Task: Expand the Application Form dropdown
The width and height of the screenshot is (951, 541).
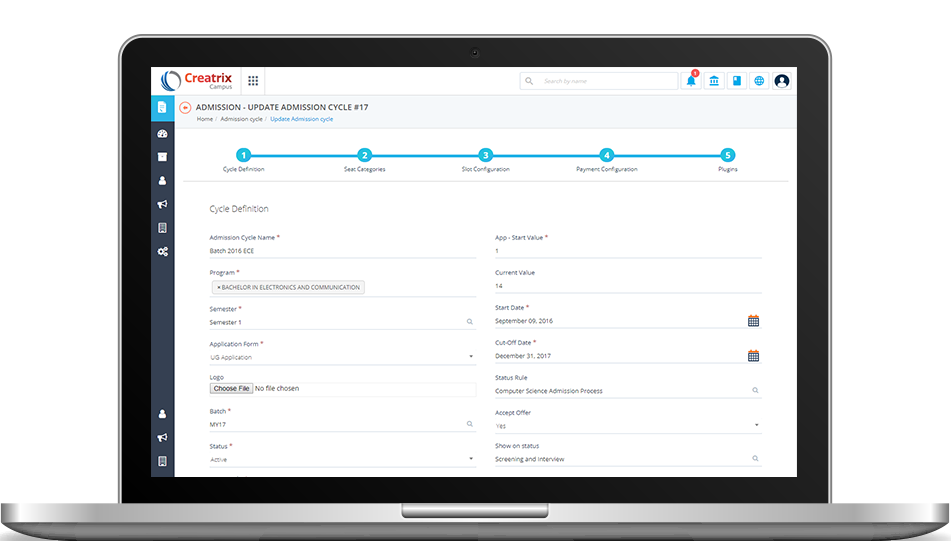Action: (471, 357)
